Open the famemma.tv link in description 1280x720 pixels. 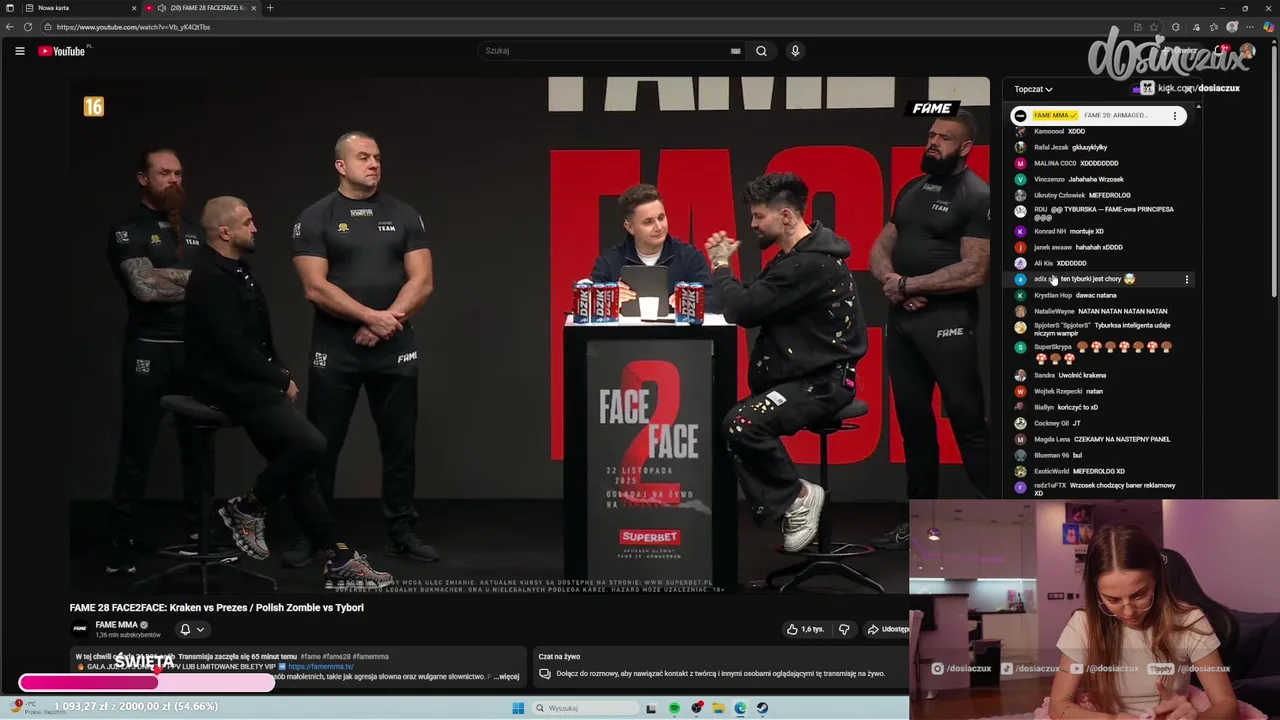pos(320,667)
